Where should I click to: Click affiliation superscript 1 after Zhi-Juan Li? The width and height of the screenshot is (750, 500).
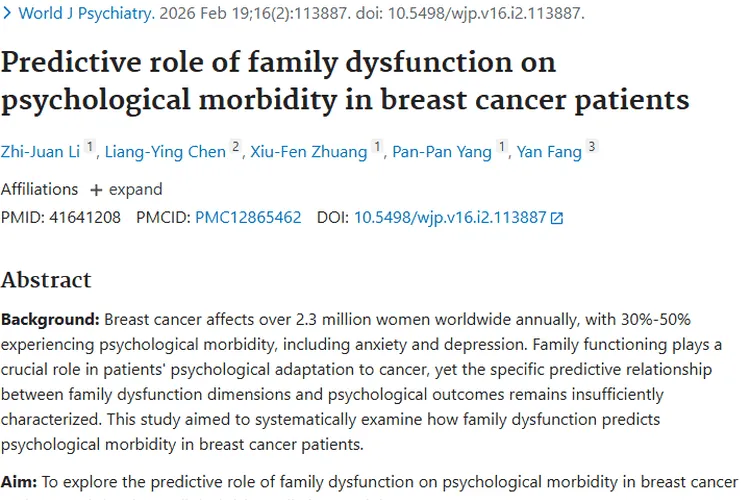coord(89,147)
